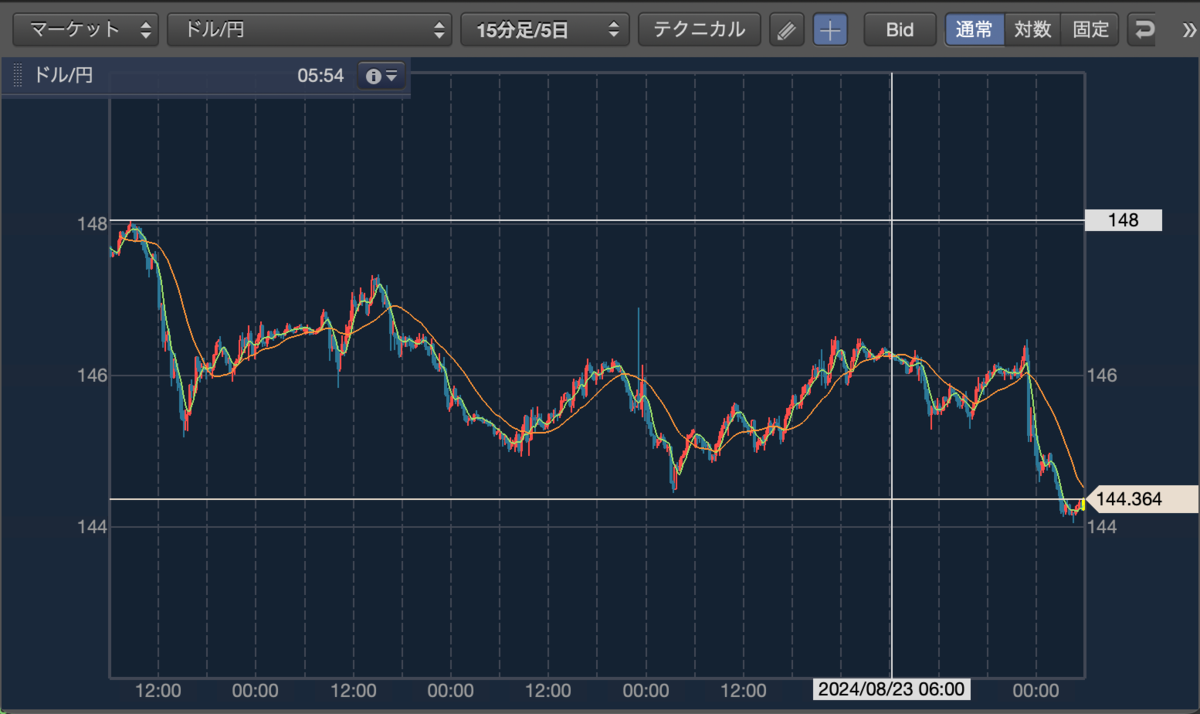This screenshot has height=714, width=1200.
Task: Click the 2024/08/23 06:00 time marker
Action: (x=893, y=689)
